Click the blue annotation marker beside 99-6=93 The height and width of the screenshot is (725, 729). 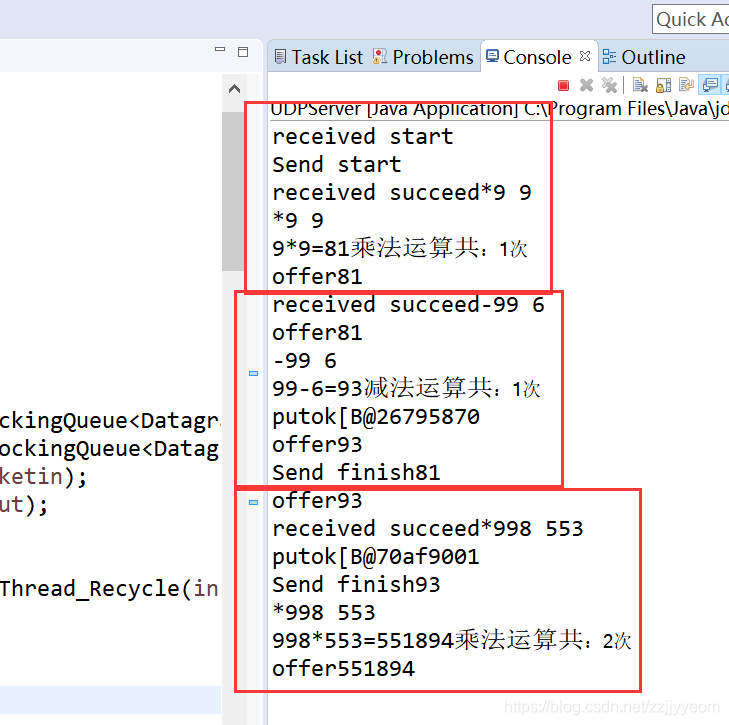tap(253, 373)
